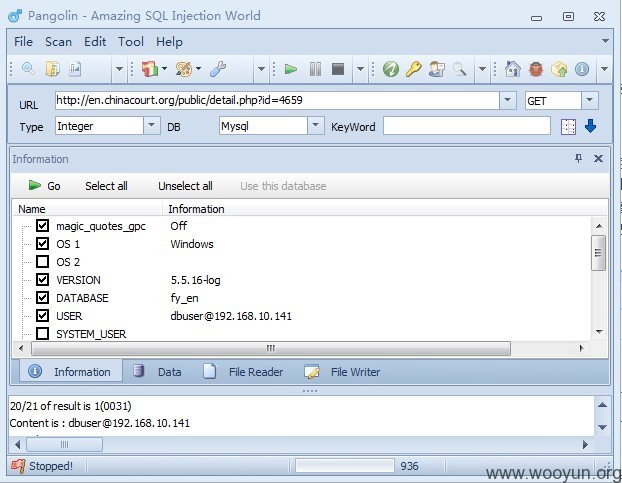Switch to the Data tab
Screen dimensions: 622x483
(x=157, y=372)
